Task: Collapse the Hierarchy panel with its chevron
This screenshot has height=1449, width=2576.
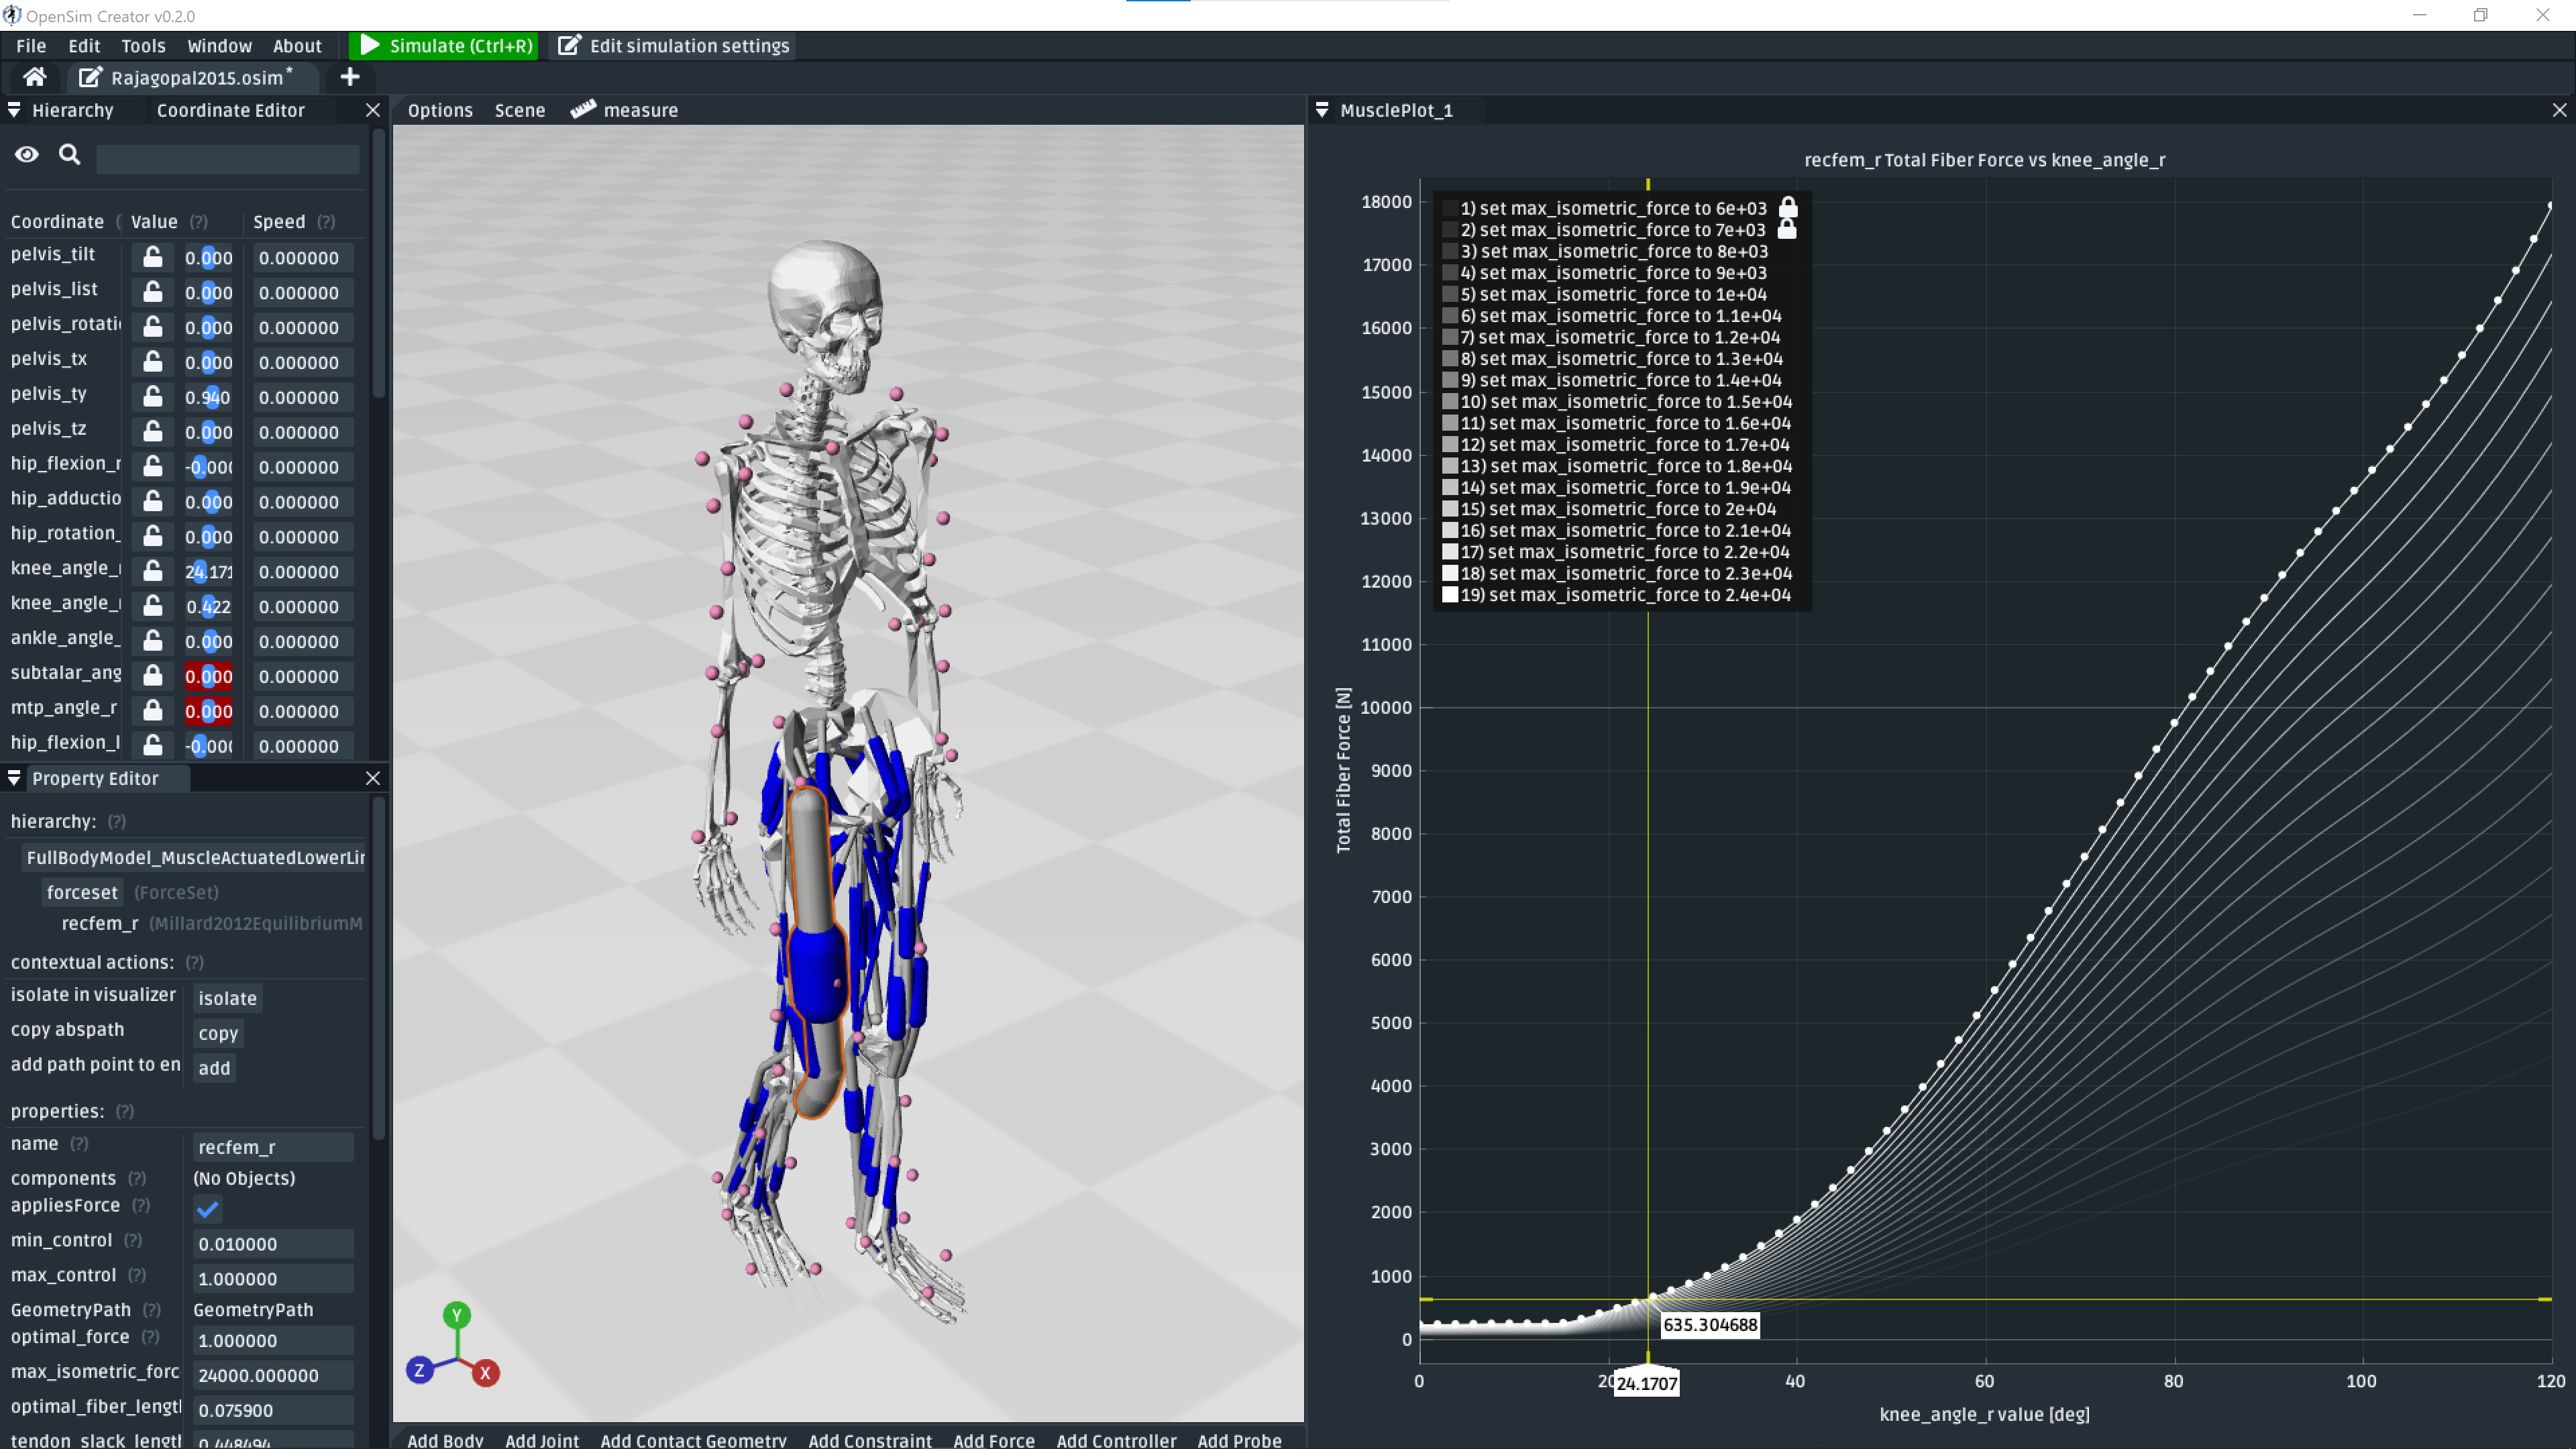Action: [x=14, y=110]
